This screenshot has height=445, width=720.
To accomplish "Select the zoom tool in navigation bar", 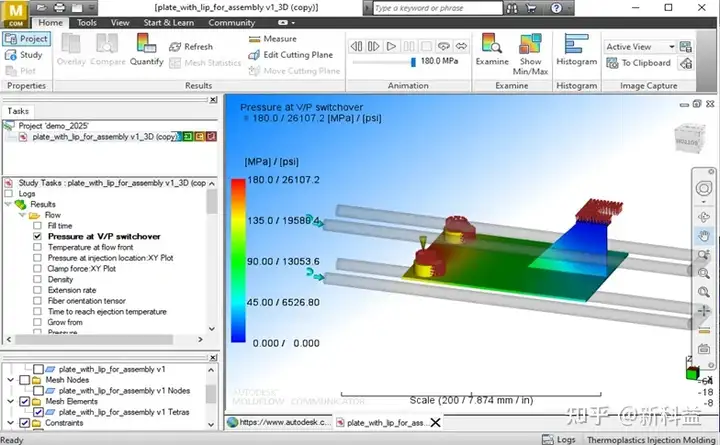I will tap(703, 254).
